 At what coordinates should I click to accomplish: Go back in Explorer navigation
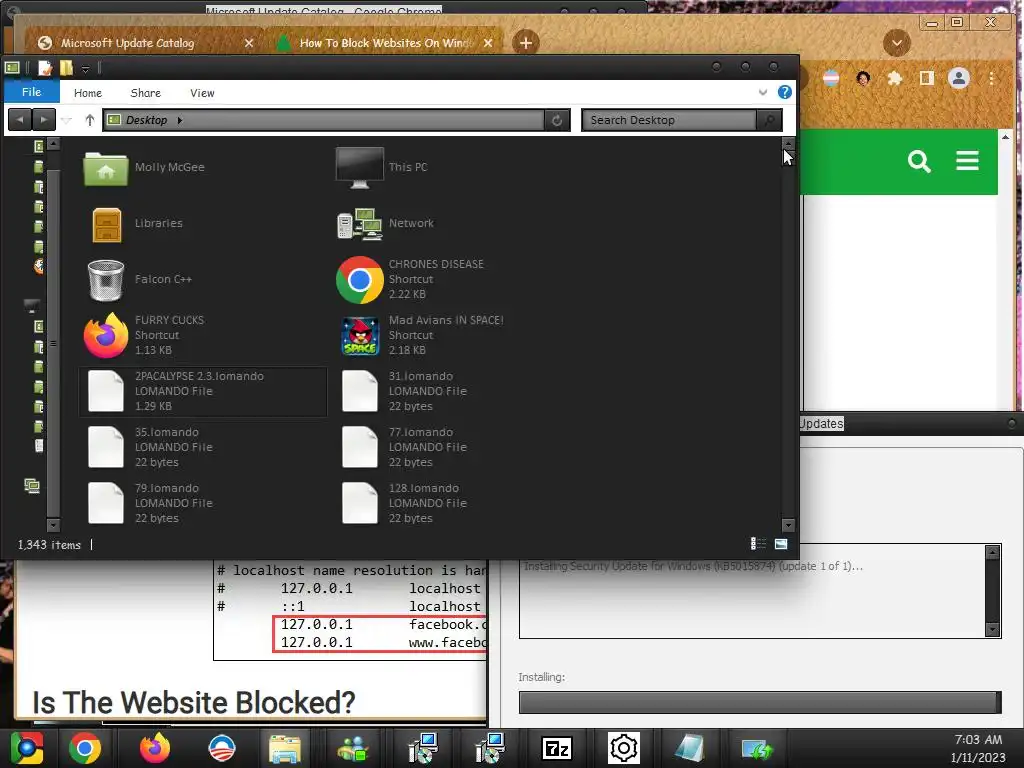point(20,120)
